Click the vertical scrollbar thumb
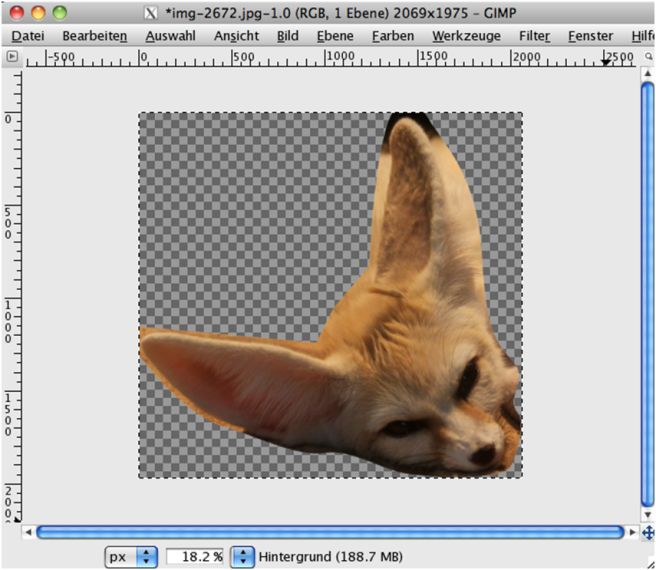Image resolution: width=656 pixels, height=570 pixels. (x=647, y=290)
